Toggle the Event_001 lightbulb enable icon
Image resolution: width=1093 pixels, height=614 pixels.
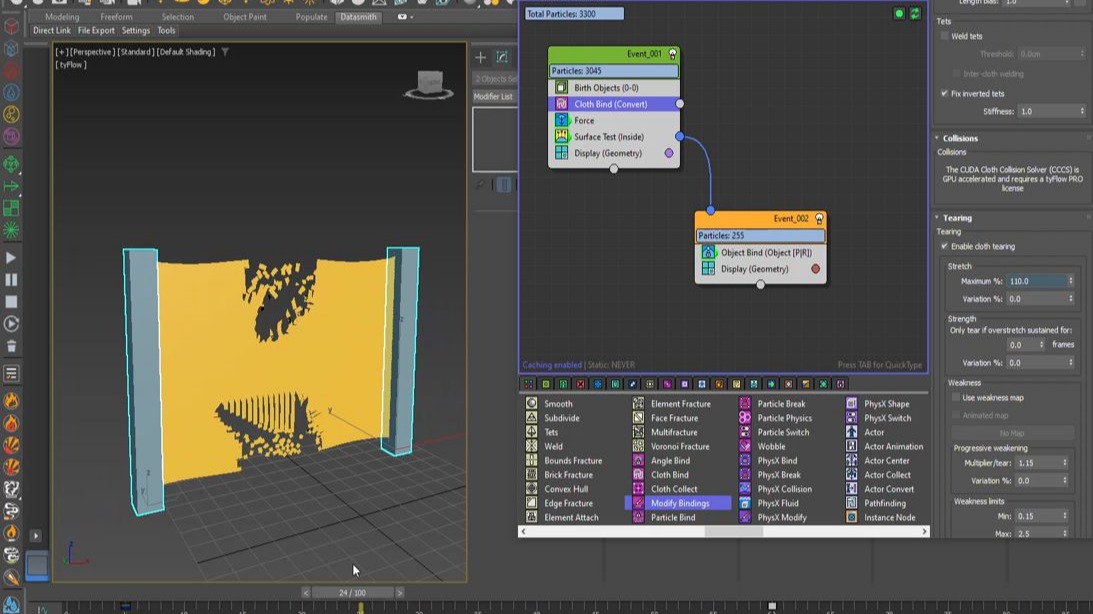coord(672,54)
